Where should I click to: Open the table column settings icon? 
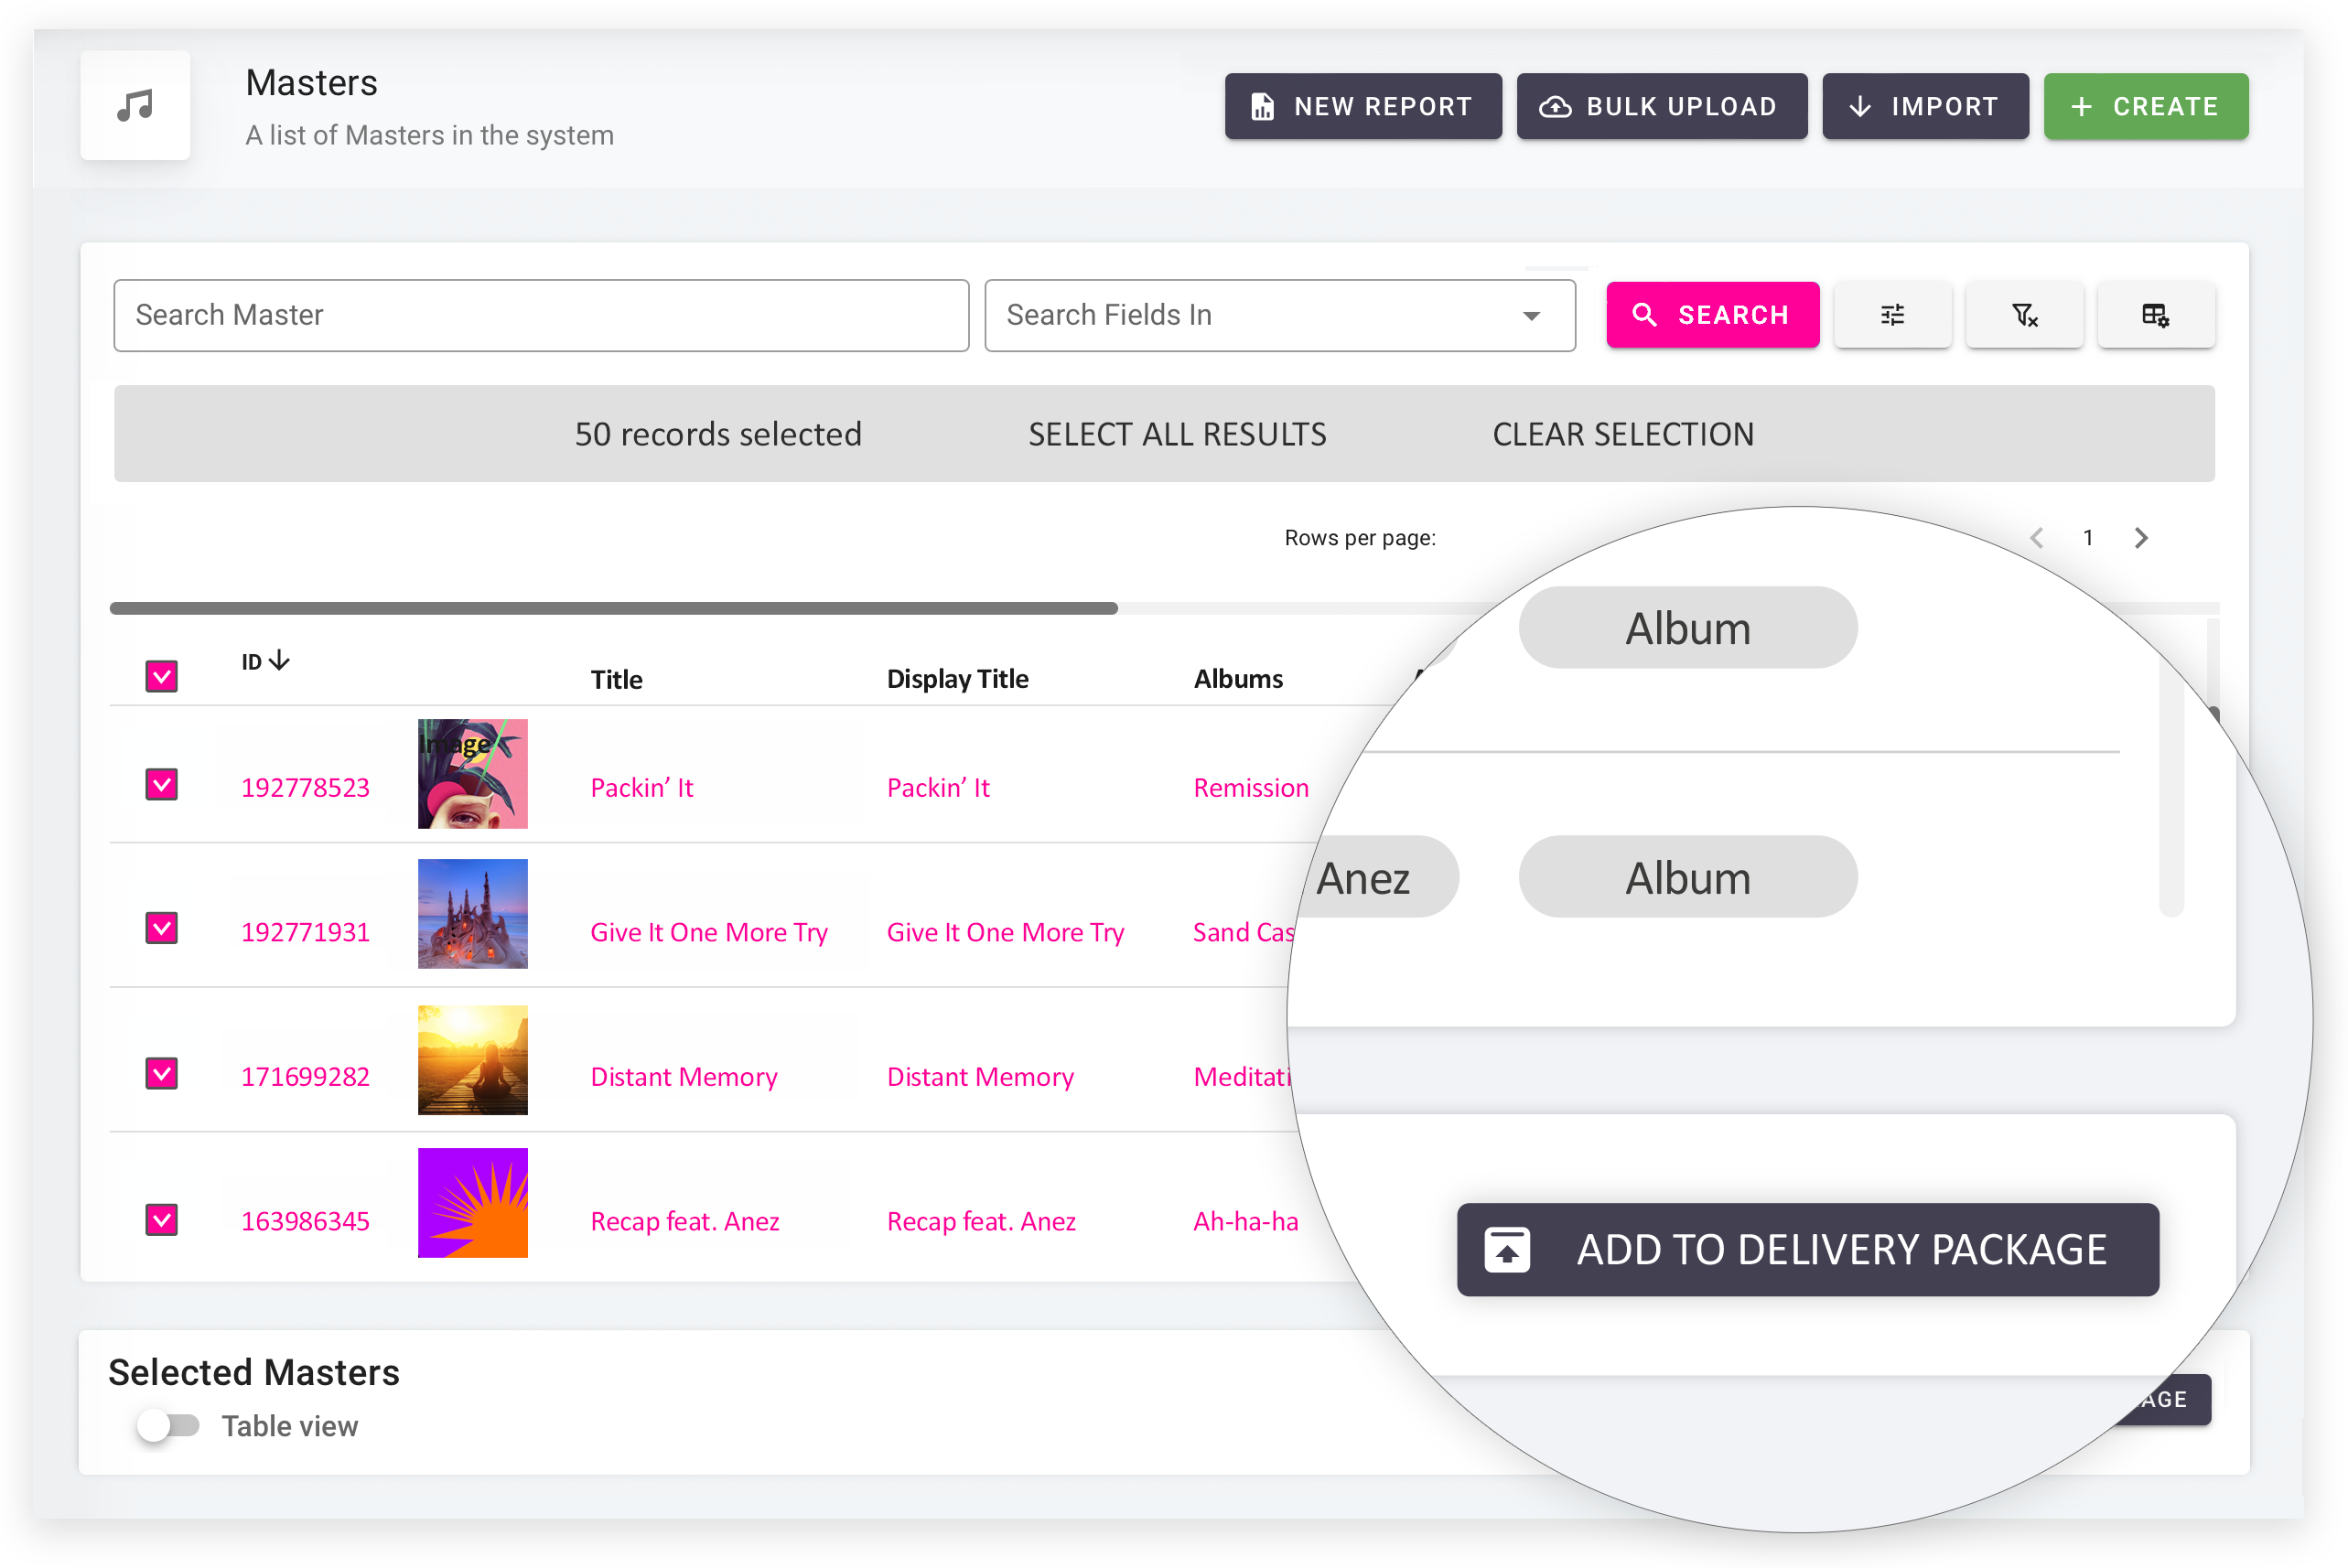pyautogui.click(x=2155, y=315)
